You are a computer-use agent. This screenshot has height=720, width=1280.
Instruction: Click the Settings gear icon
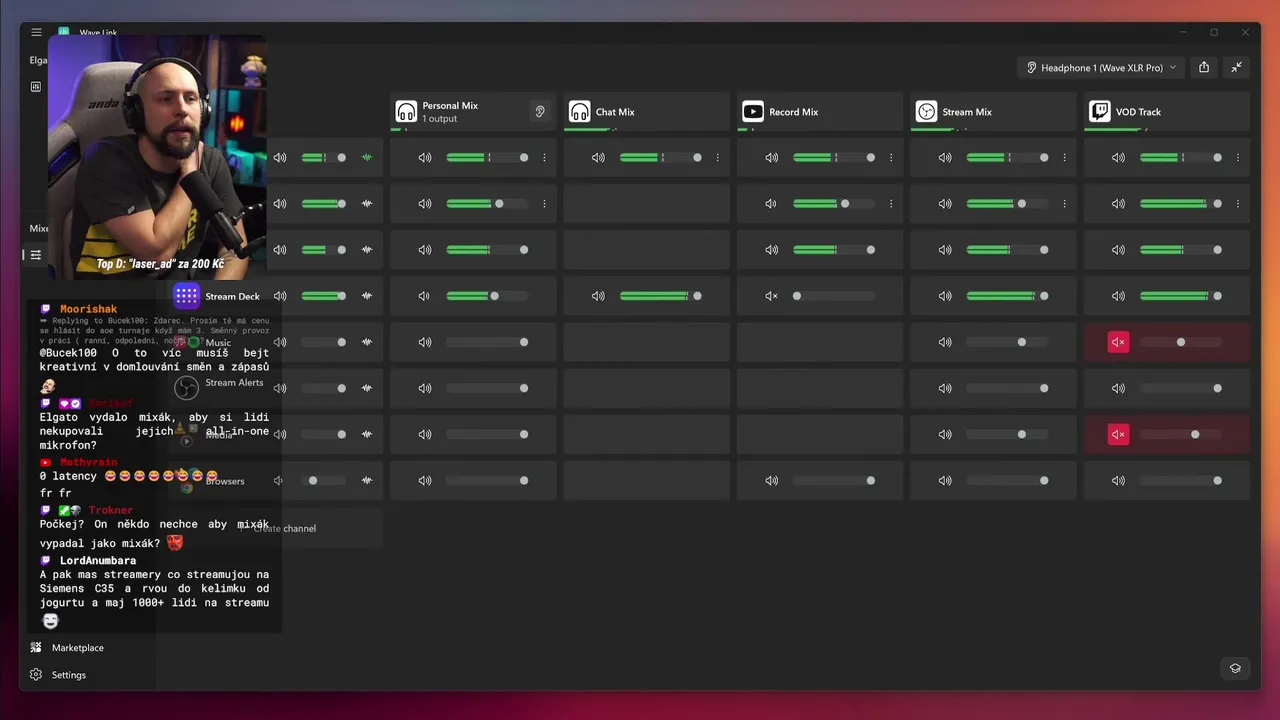click(x=36, y=674)
